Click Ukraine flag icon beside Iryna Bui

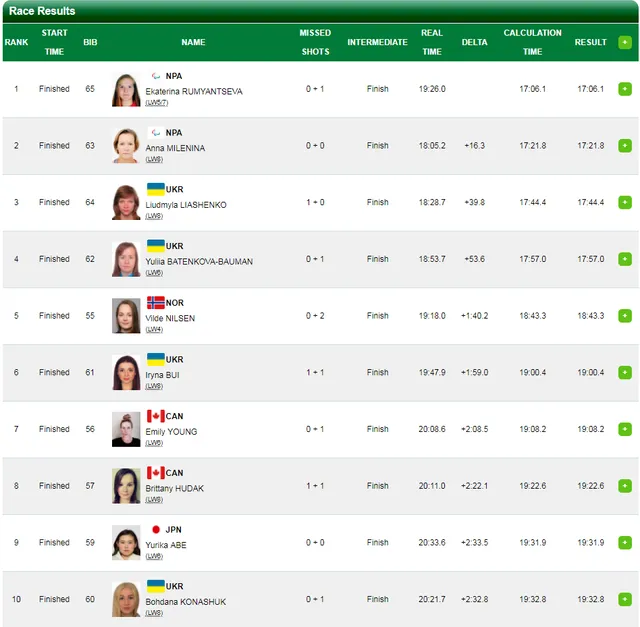click(x=155, y=359)
